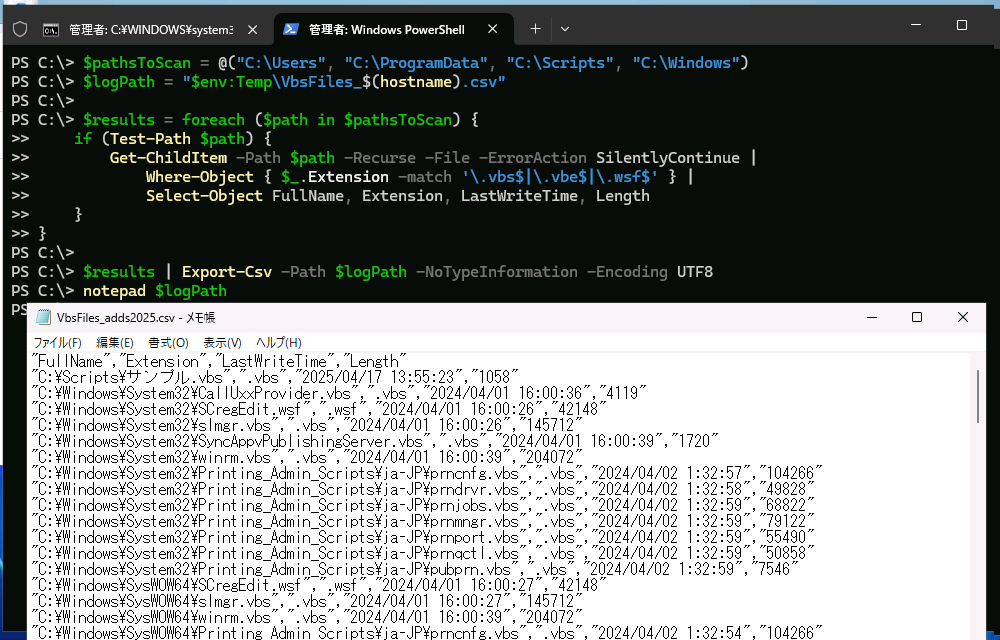This screenshot has height=640, width=1000.
Task: Click the Command Prompt icon on the first tab
Action: pyautogui.click(x=51, y=29)
